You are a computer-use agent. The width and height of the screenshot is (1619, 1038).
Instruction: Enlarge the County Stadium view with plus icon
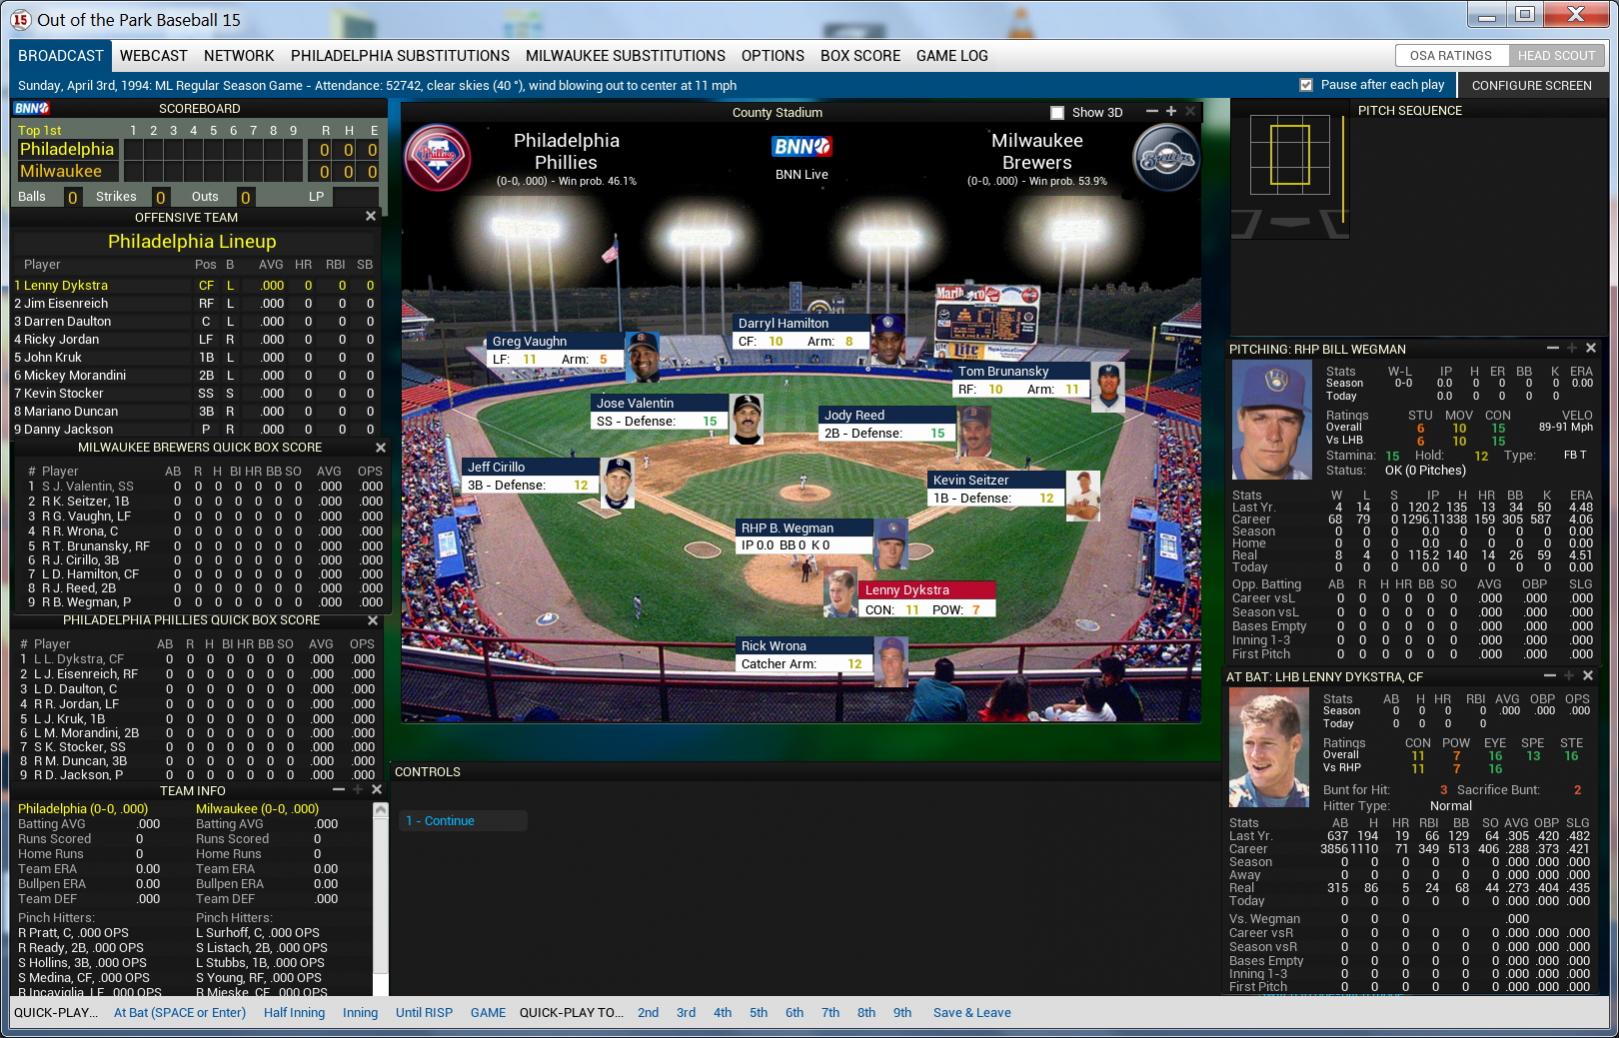point(1171,111)
